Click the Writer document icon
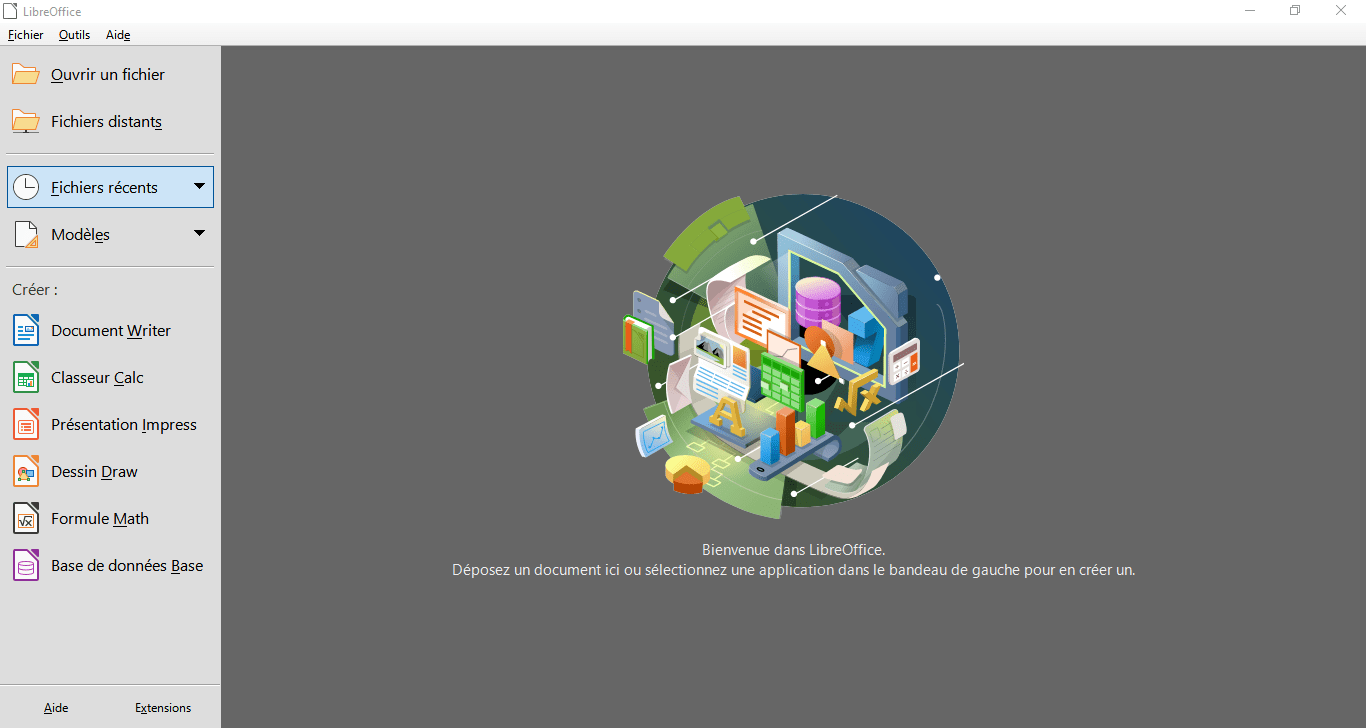The width and height of the screenshot is (1366, 728). click(x=26, y=330)
